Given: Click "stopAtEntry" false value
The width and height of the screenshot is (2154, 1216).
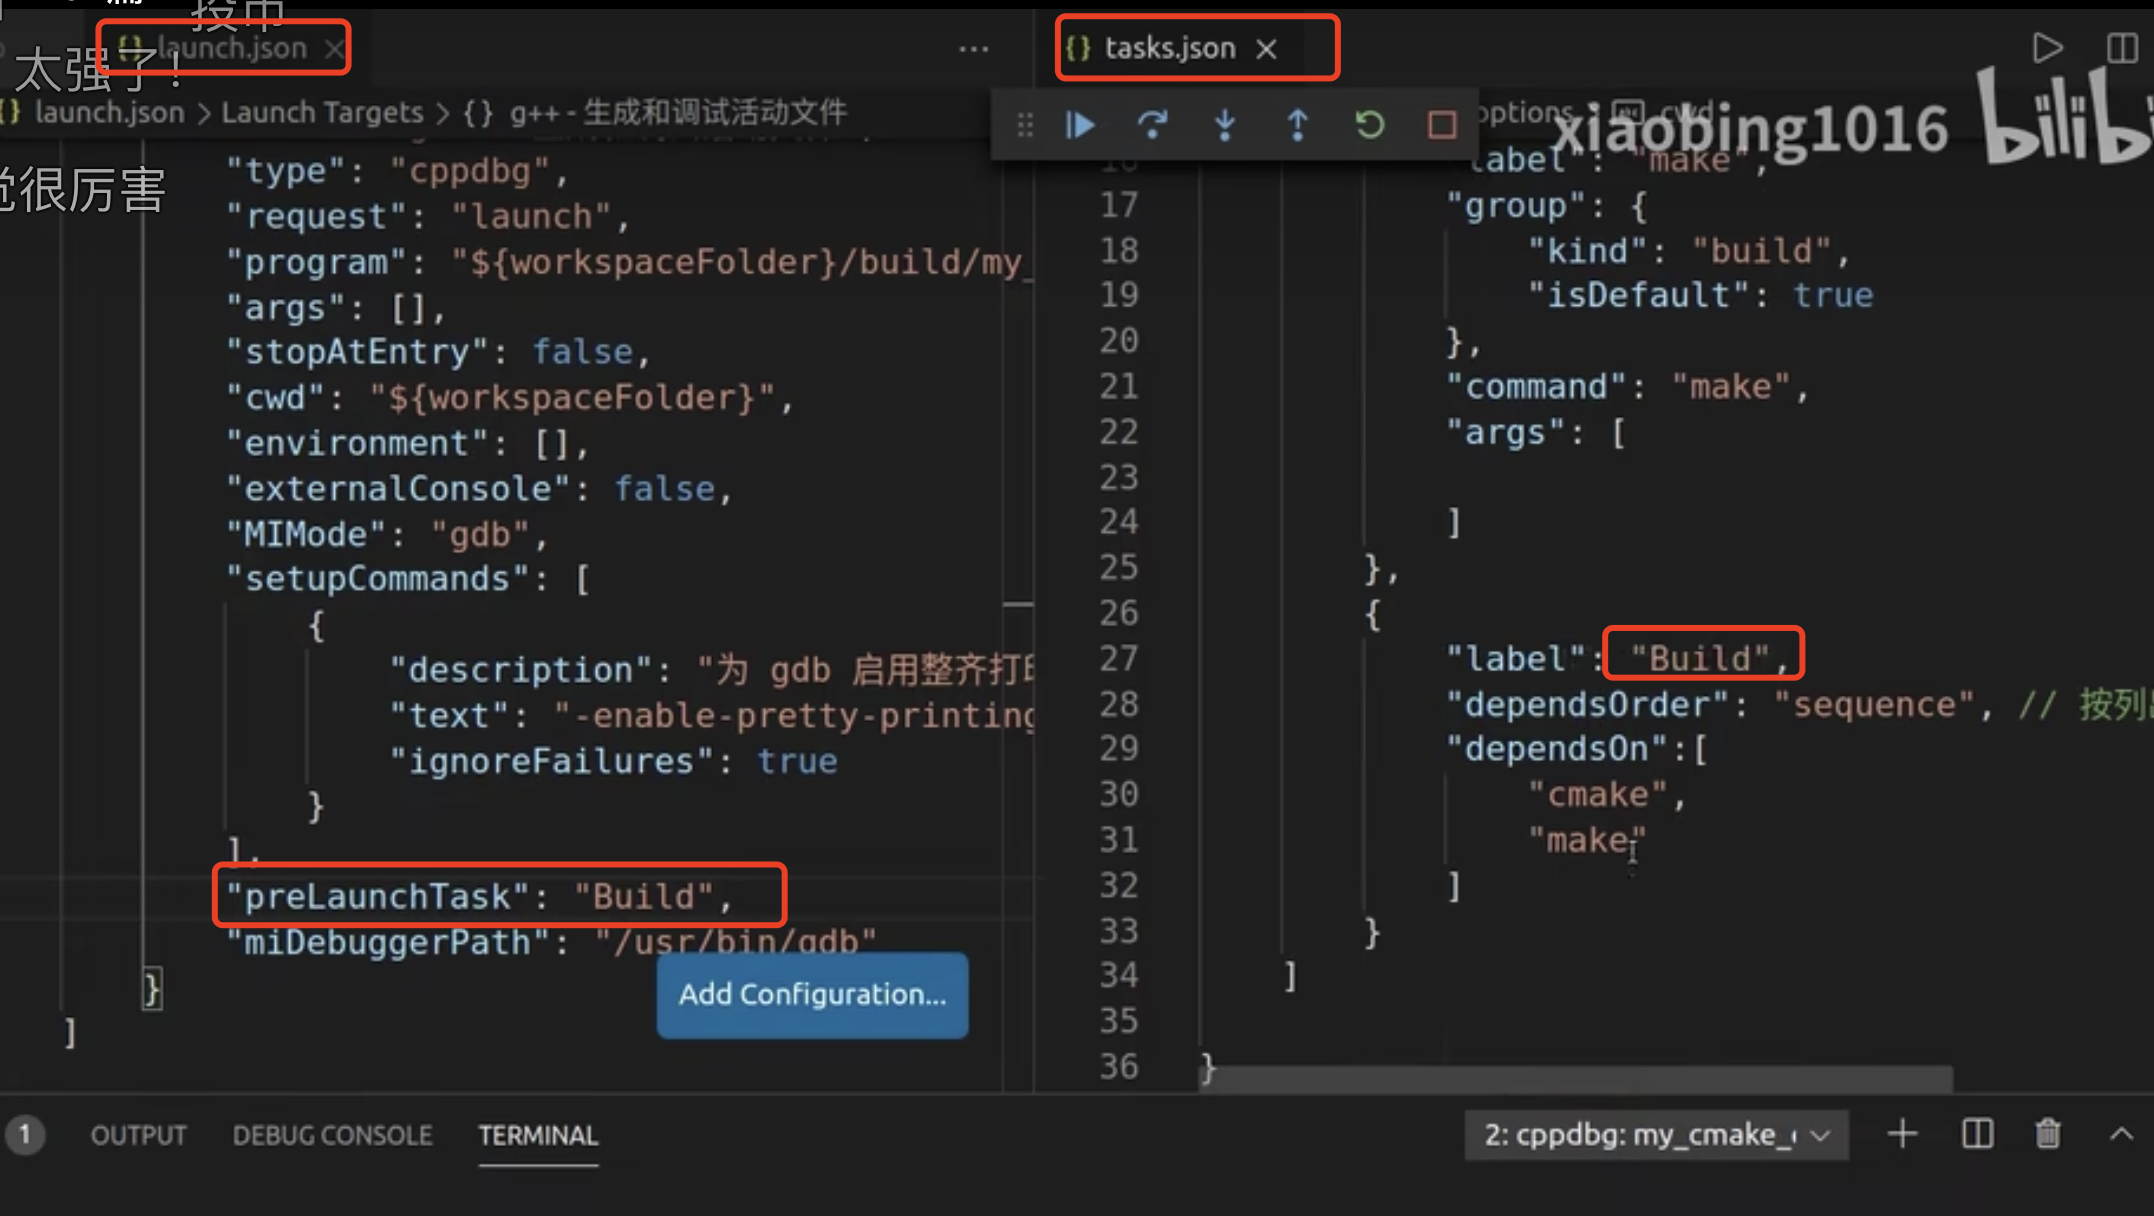Looking at the screenshot, I should [x=582, y=352].
